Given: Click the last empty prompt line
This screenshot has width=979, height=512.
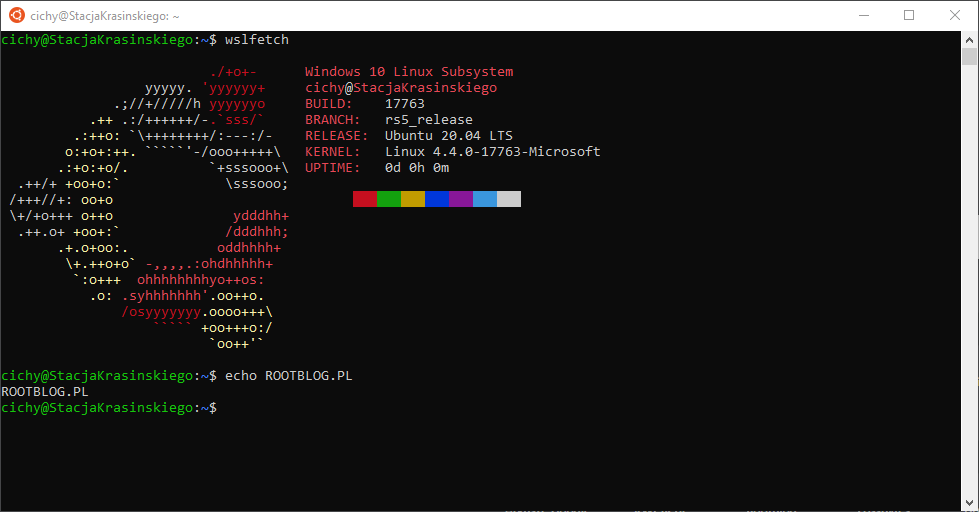Looking at the screenshot, I should pos(109,408).
